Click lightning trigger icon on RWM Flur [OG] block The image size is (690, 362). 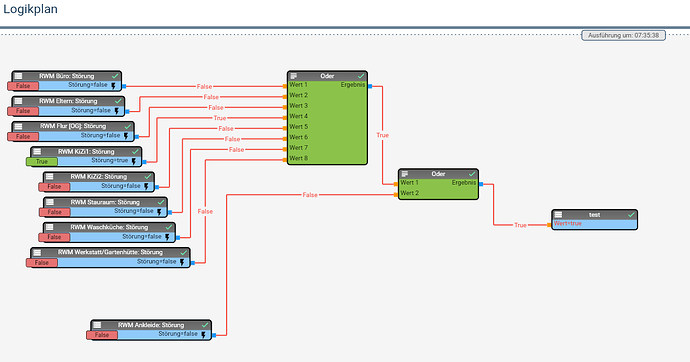pos(126,136)
